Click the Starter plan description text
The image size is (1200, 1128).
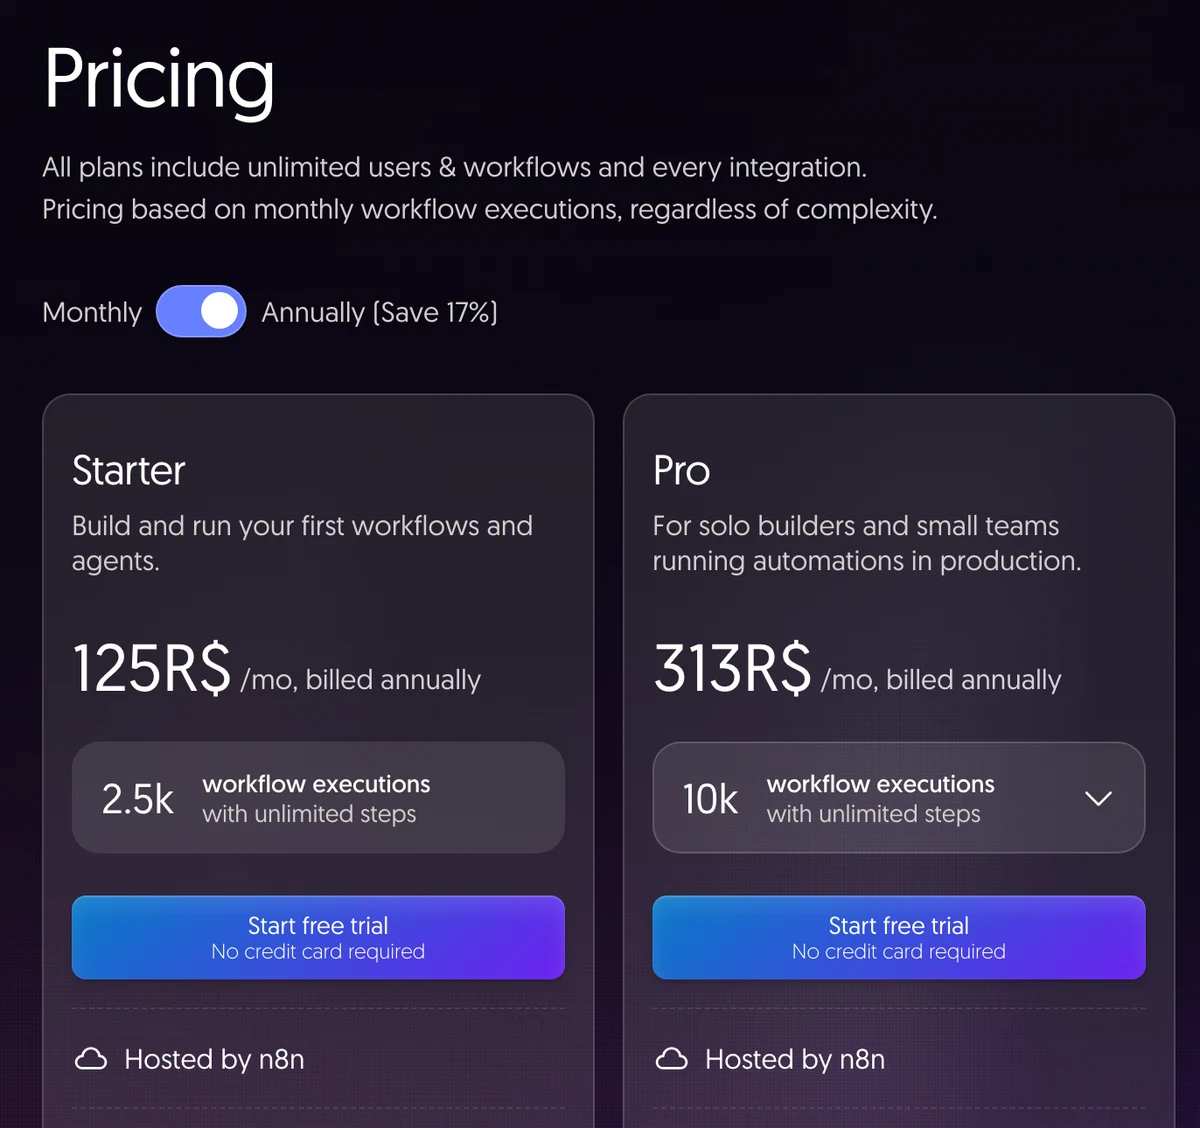tap(302, 543)
